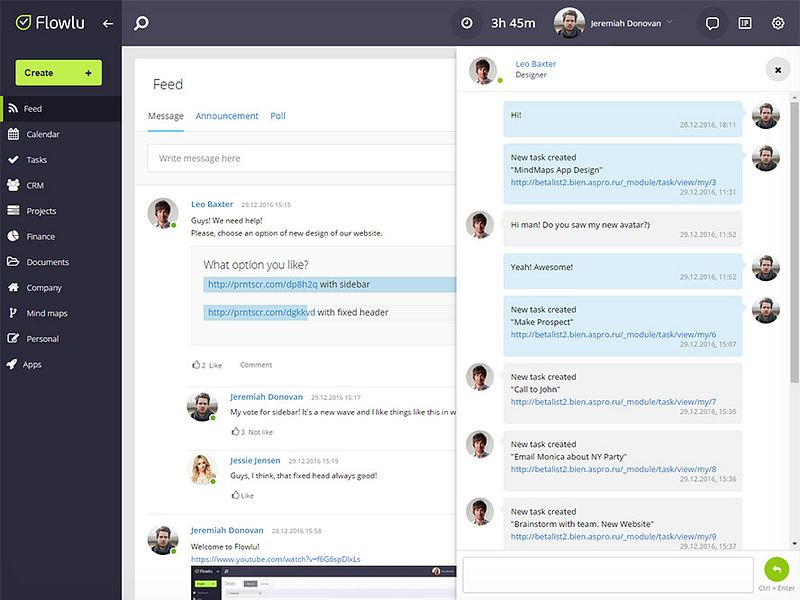The width and height of the screenshot is (800, 600).
Task: Click in the Write message here field
Action: pos(302,158)
